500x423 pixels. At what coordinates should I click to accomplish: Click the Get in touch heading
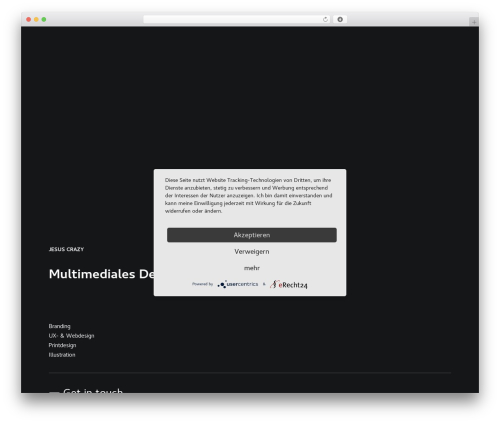[x=93, y=390]
